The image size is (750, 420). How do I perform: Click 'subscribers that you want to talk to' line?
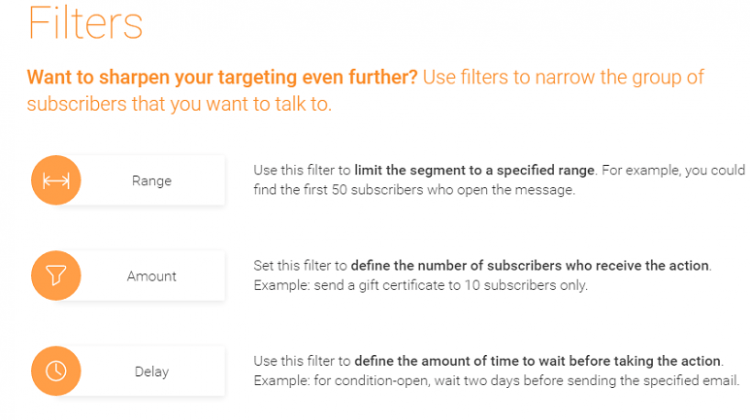(x=179, y=104)
